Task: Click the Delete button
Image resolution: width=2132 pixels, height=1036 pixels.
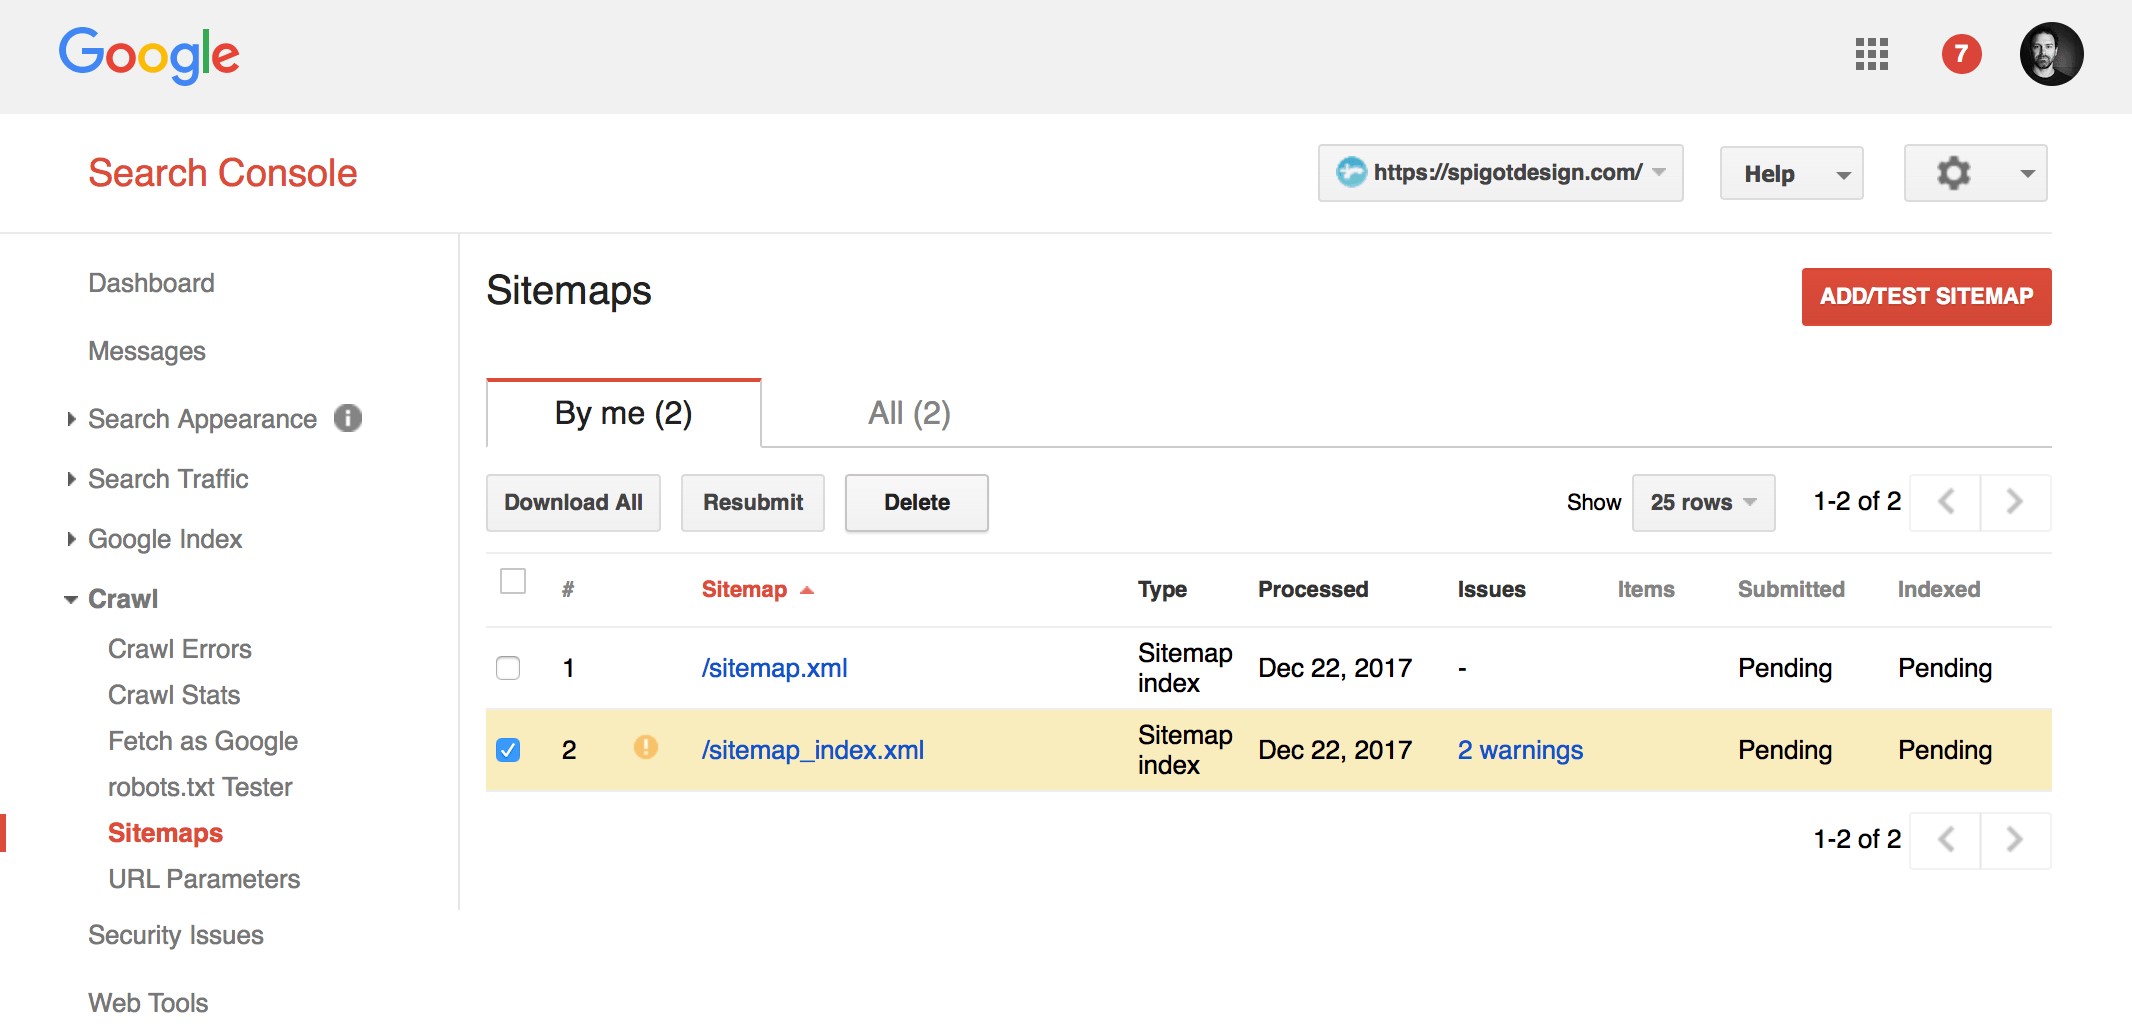Action: (917, 503)
